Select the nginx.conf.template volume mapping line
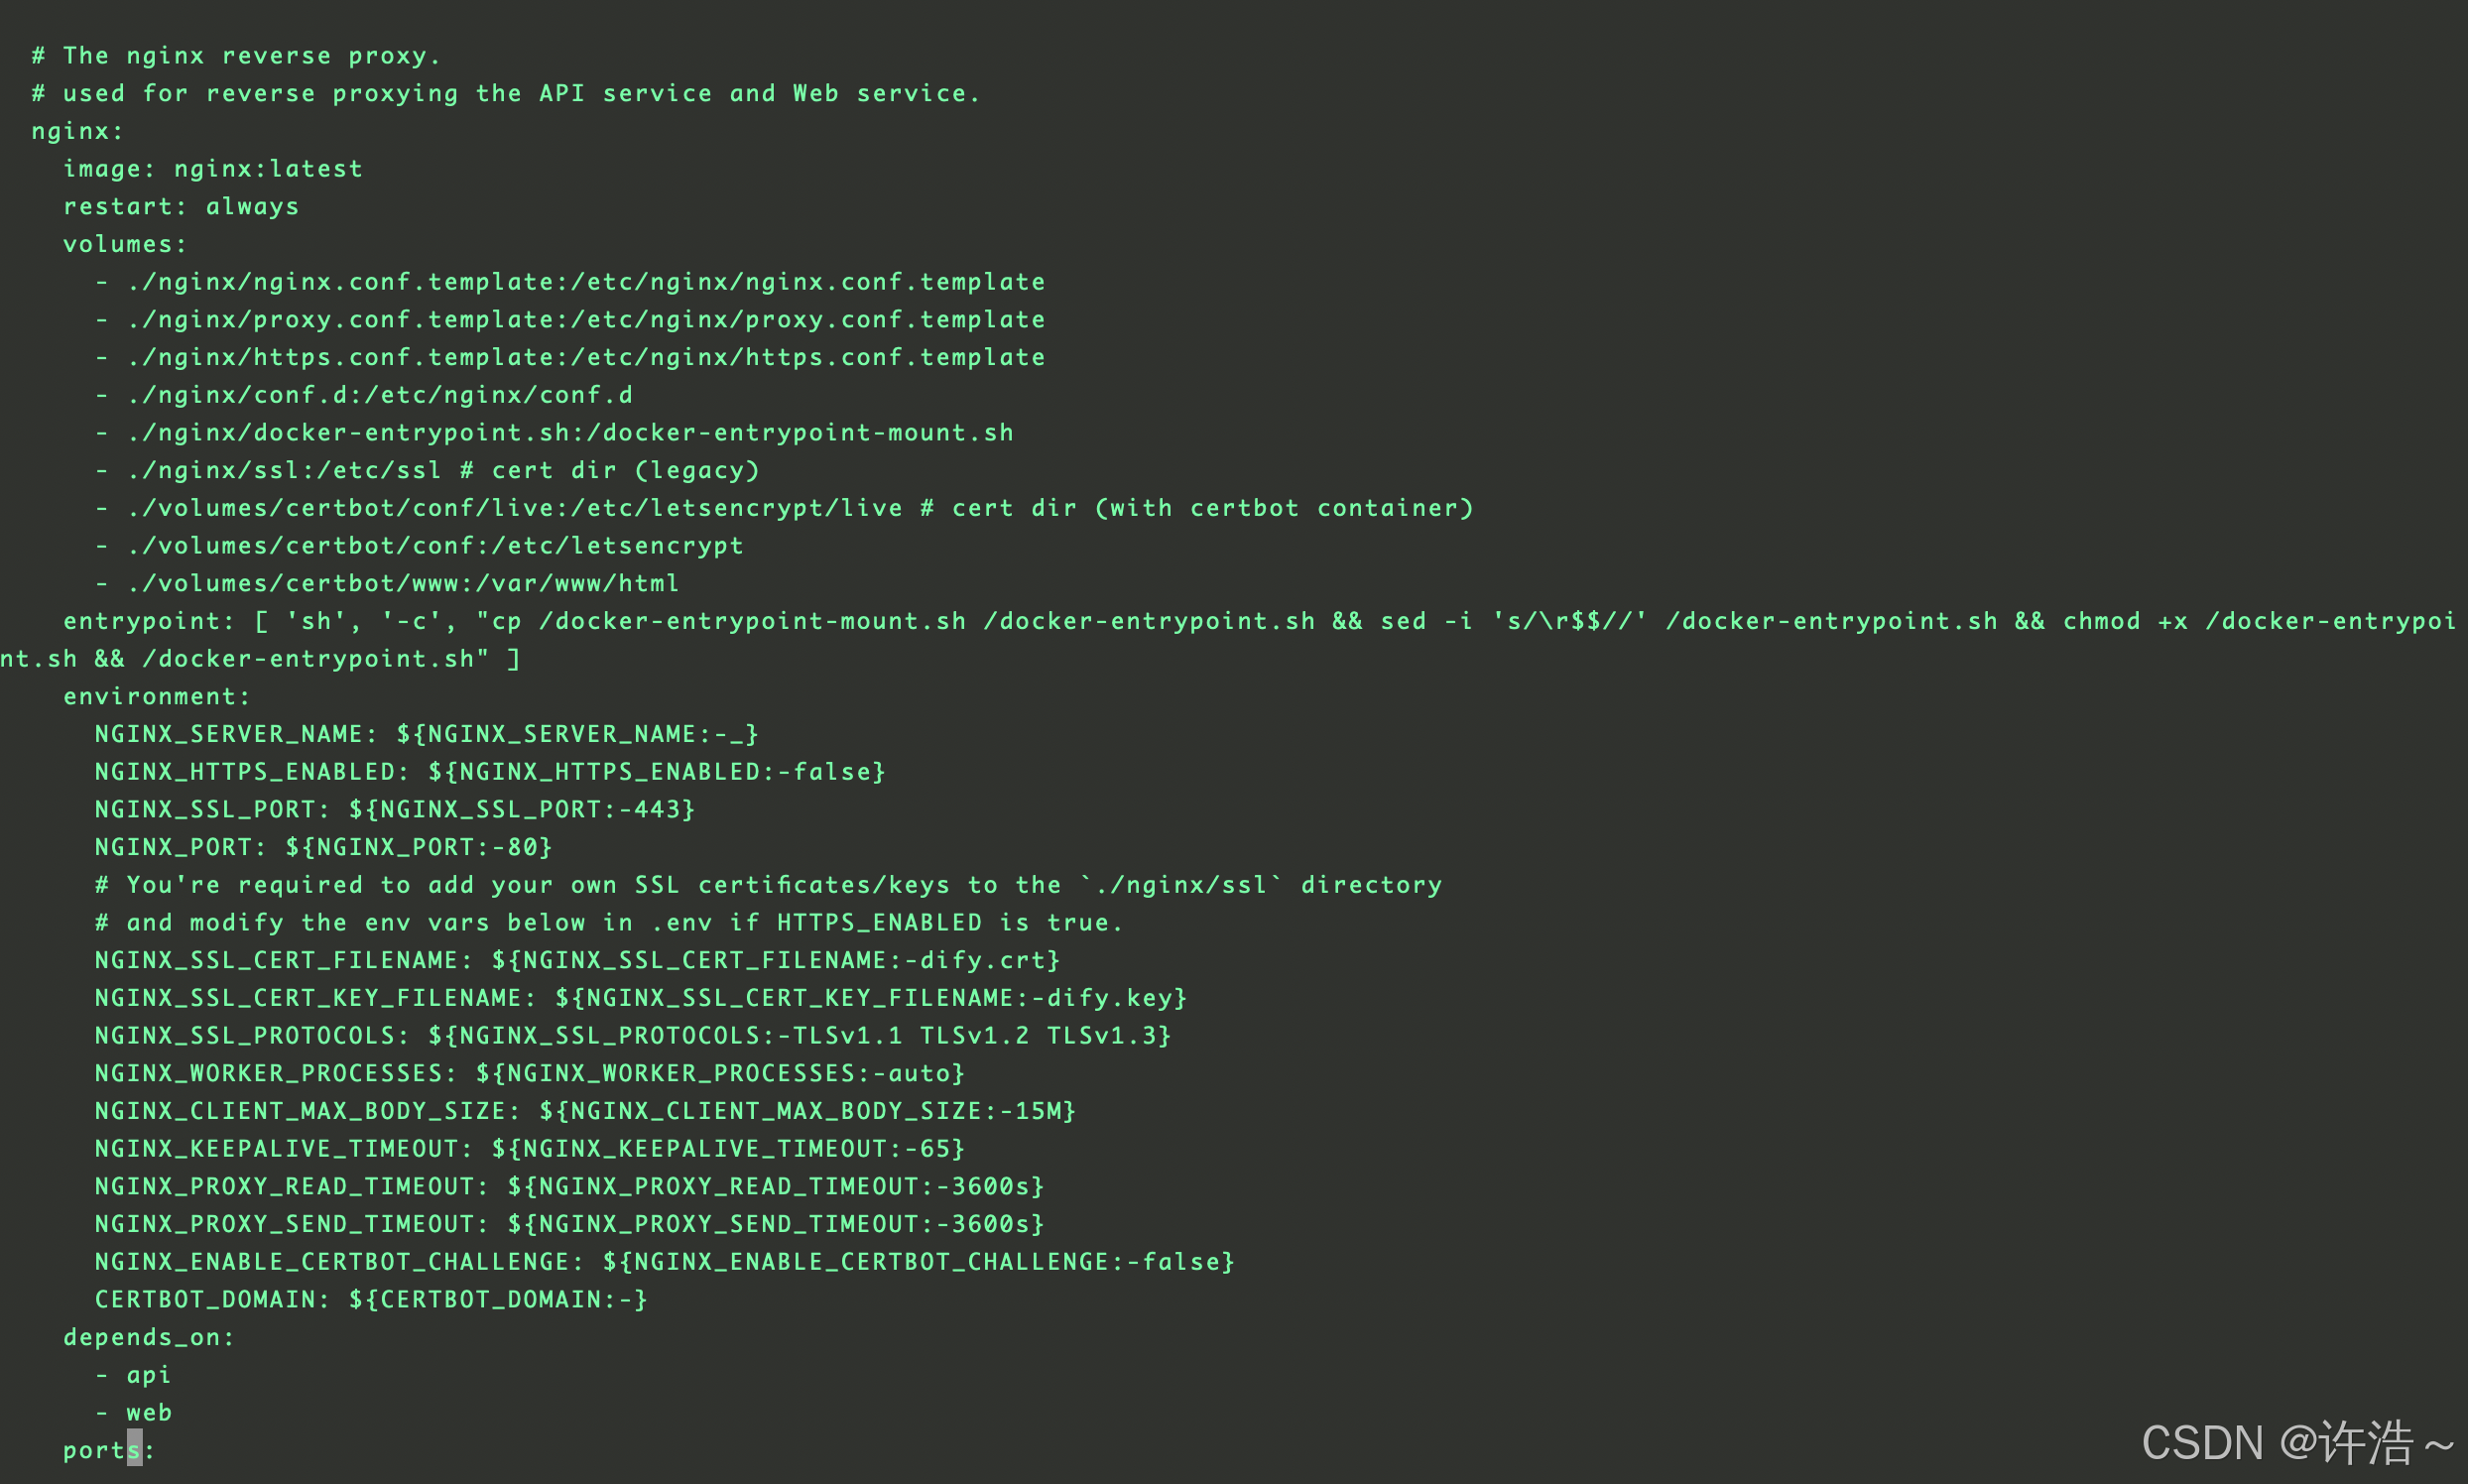Viewport: 2468px width, 1484px height. tap(570, 282)
